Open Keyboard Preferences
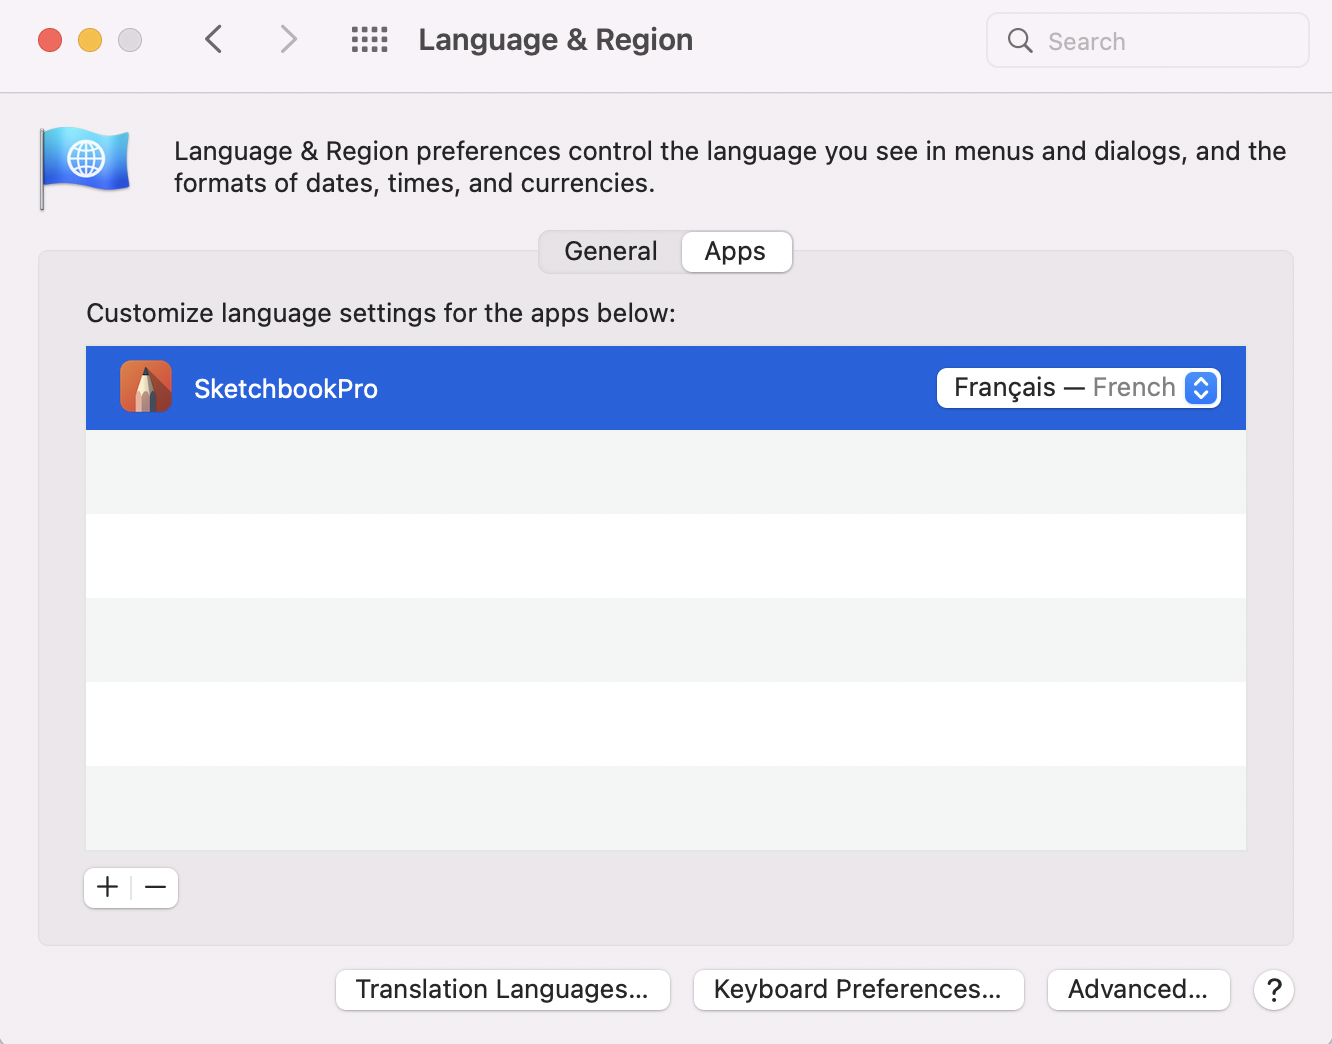This screenshot has height=1044, width=1332. [858, 990]
